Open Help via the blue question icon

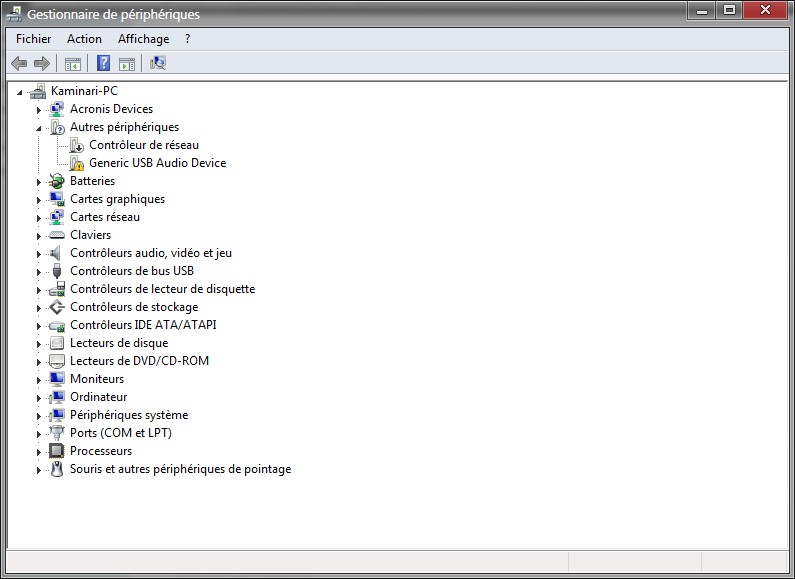pos(103,63)
